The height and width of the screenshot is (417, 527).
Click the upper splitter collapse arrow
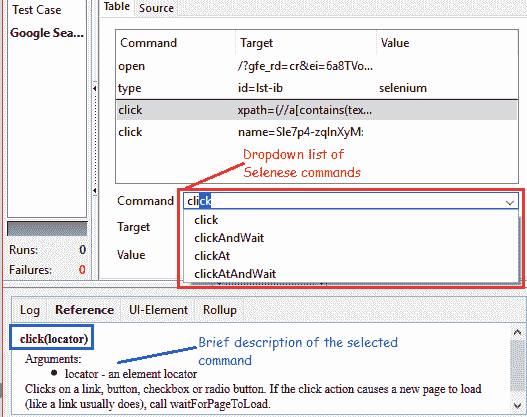pos(95,88)
